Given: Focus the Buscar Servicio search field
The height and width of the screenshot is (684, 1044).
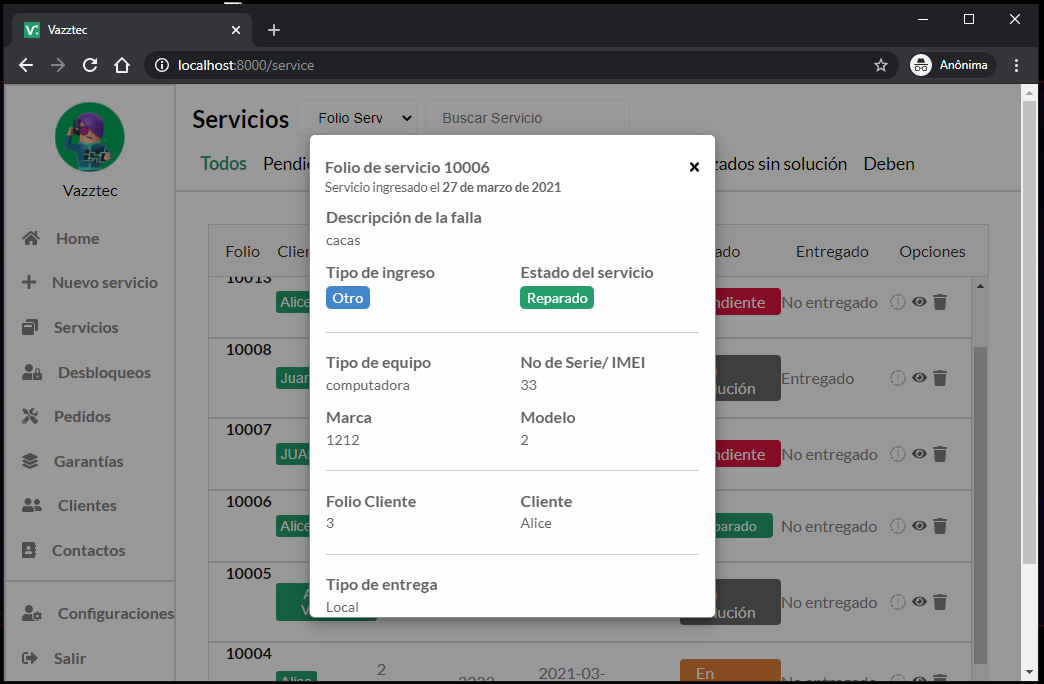Looking at the screenshot, I should tap(527, 118).
